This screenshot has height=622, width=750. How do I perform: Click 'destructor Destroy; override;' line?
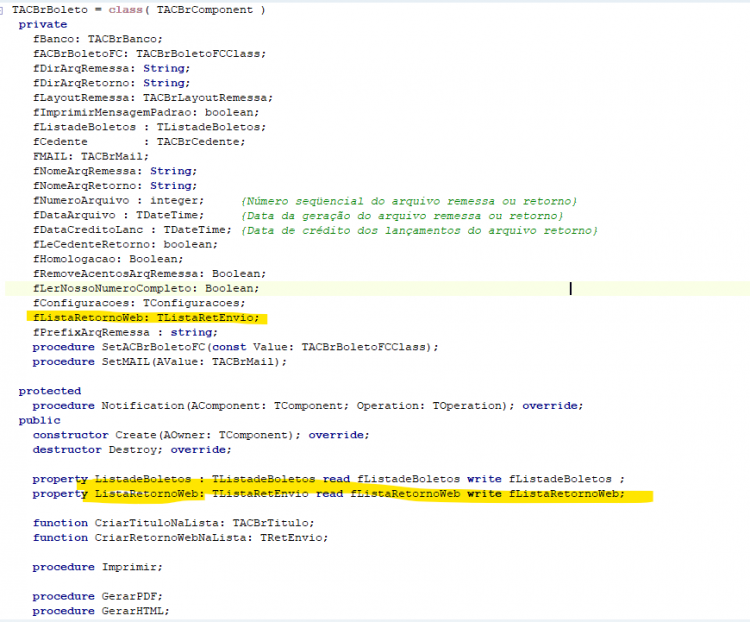[132, 450]
